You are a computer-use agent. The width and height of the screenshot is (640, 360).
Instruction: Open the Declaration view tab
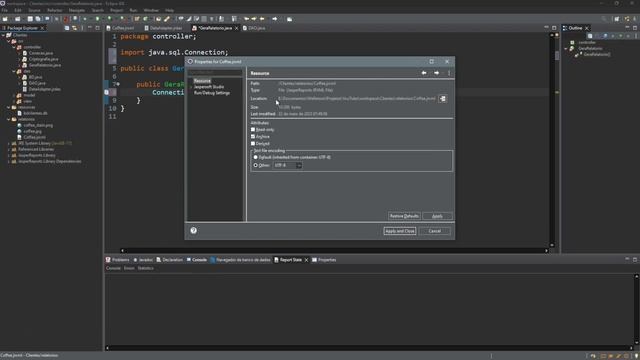pos(170,260)
